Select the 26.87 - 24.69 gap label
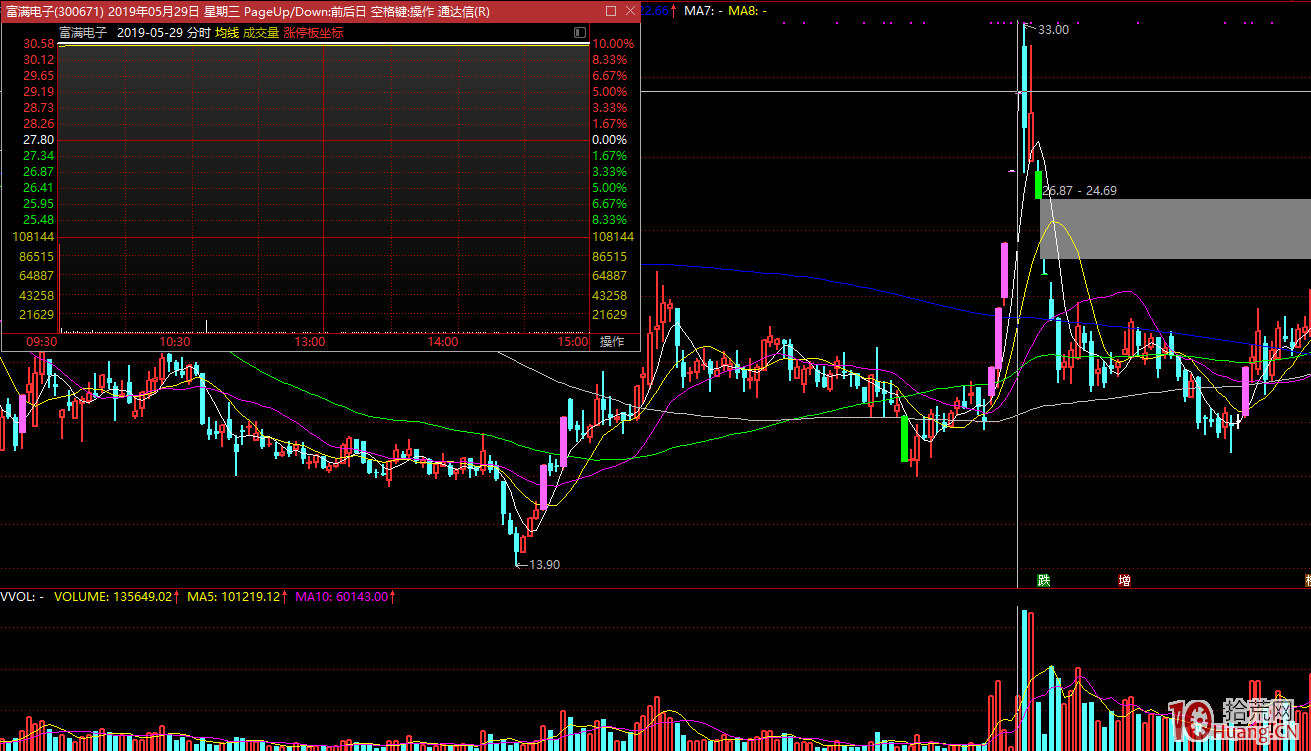Image resolution: width=1311 pixels, height=751 pixels. click(x=1081, y=190)
